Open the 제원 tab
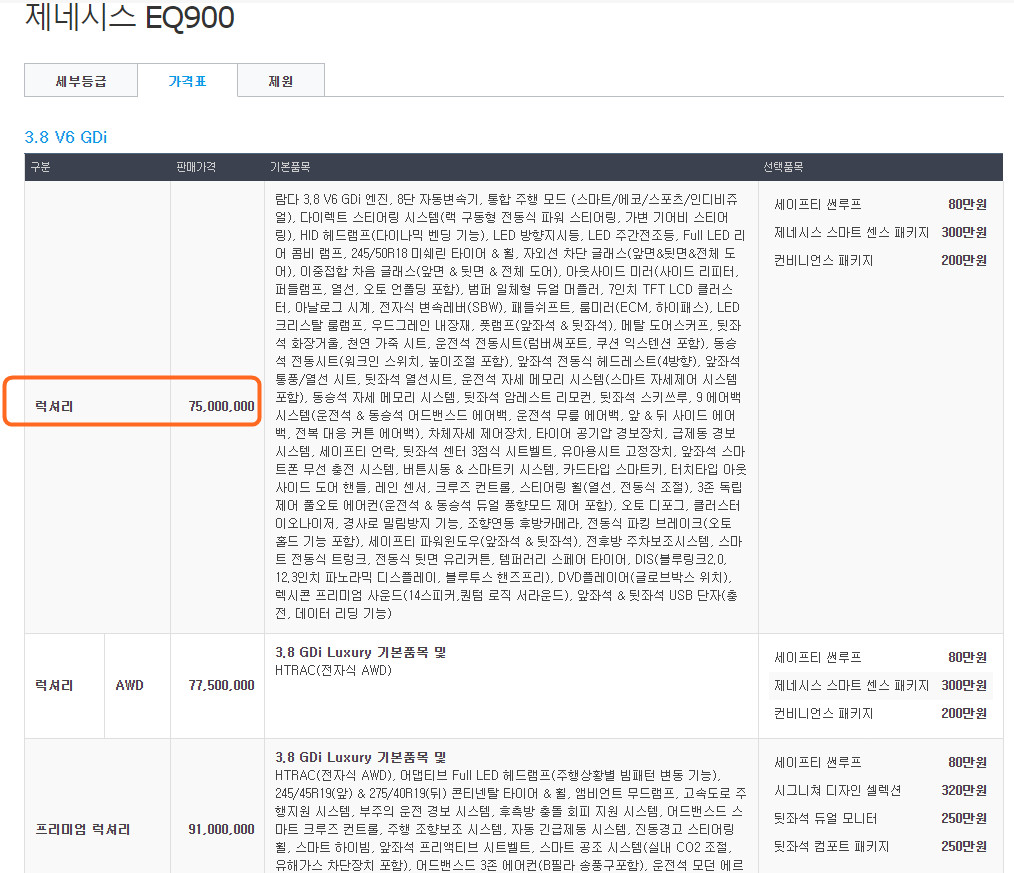 (281, 81)
